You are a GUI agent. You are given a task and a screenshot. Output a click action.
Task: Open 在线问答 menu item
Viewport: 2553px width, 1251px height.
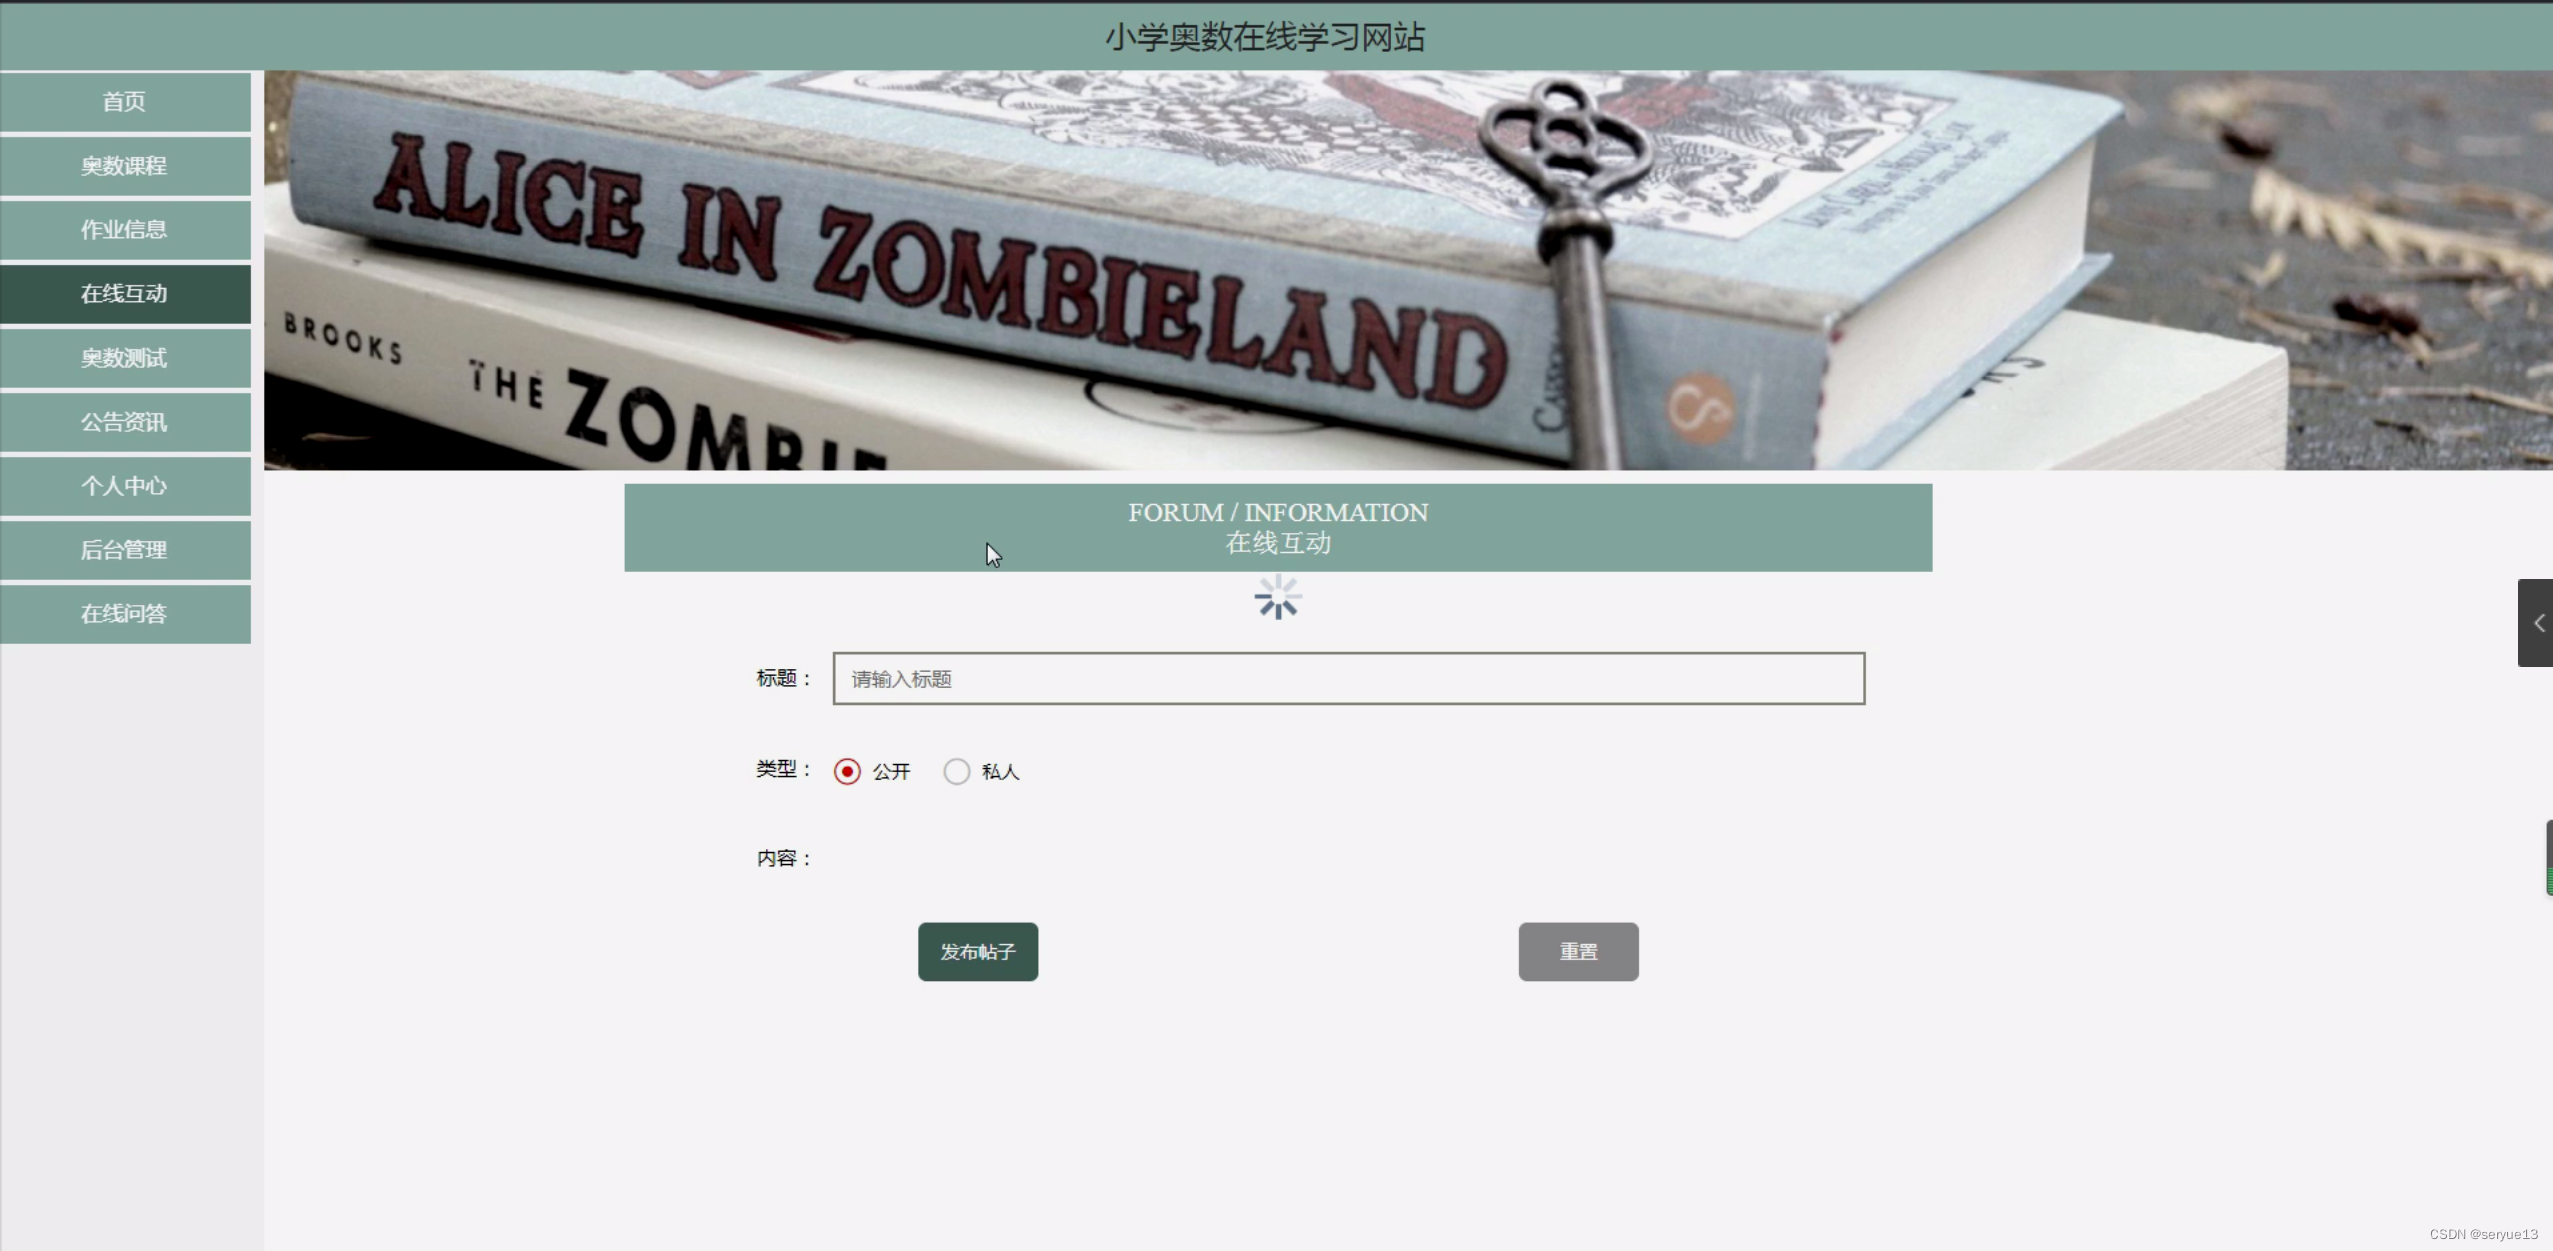(125, 614)
